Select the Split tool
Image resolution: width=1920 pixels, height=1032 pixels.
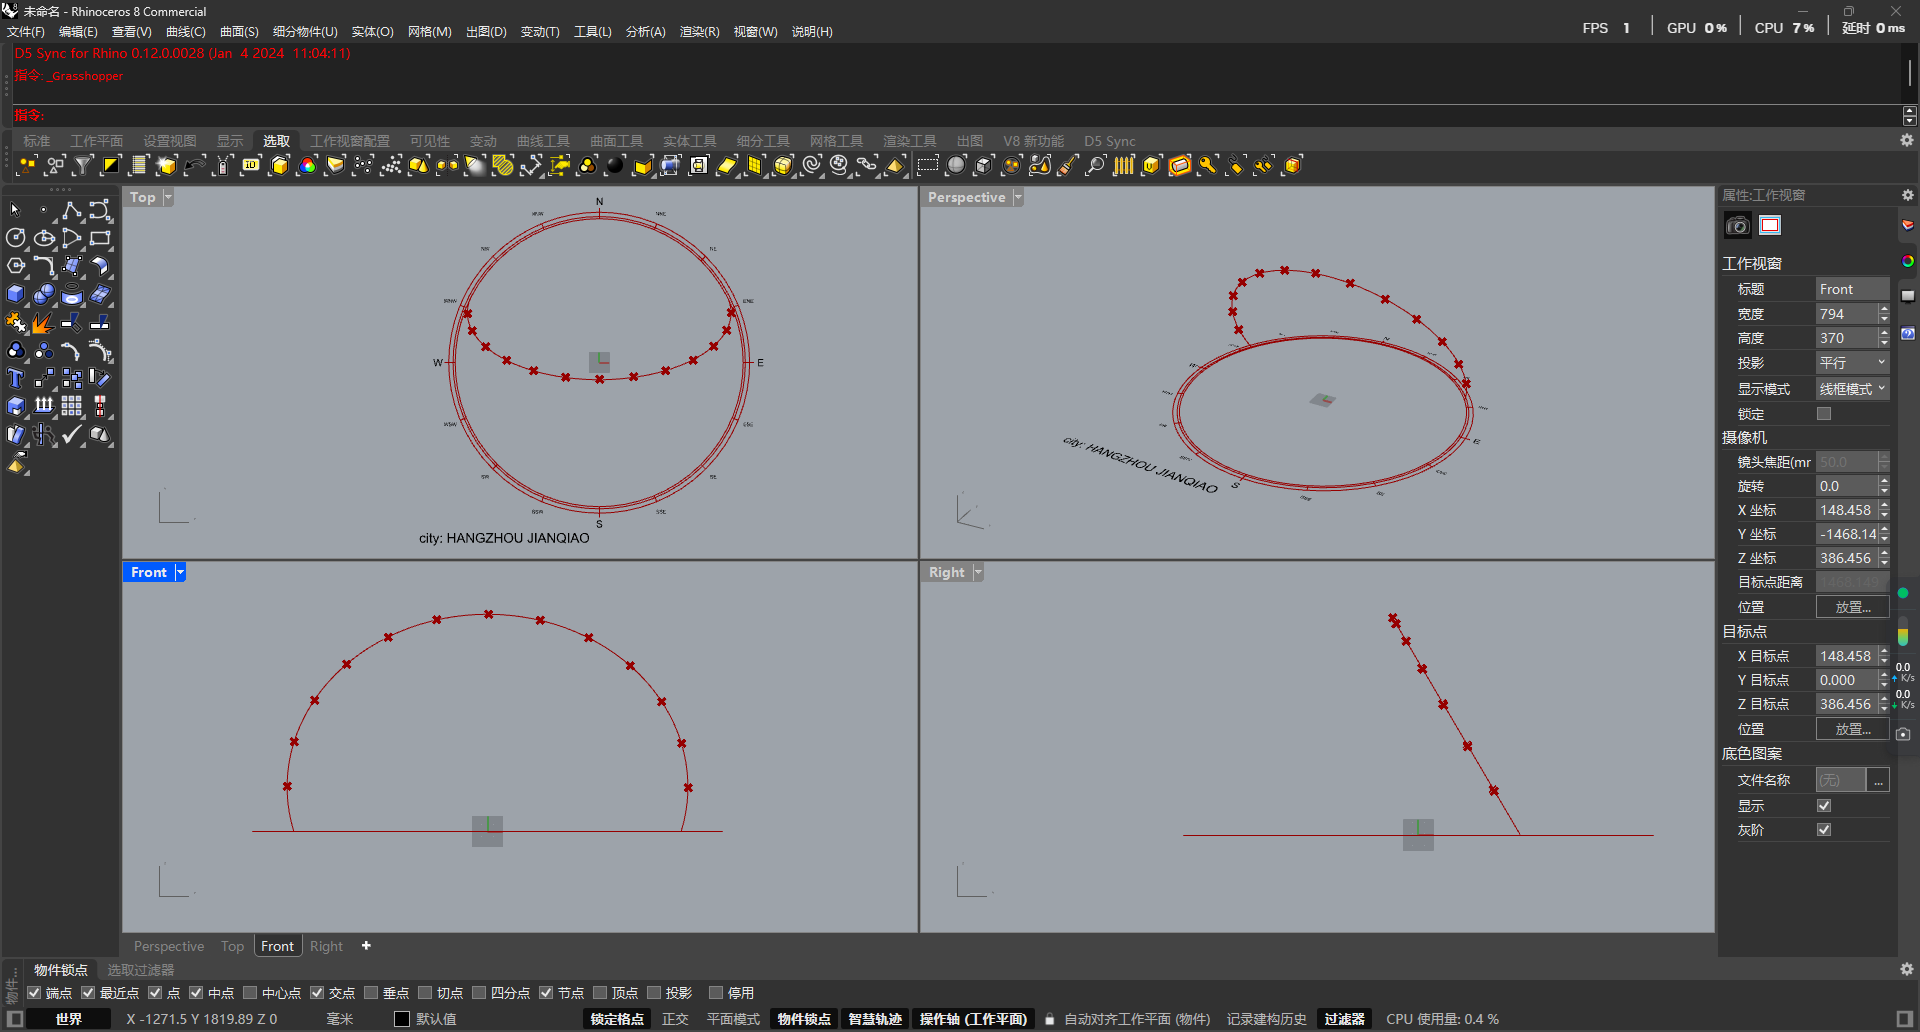100,322
